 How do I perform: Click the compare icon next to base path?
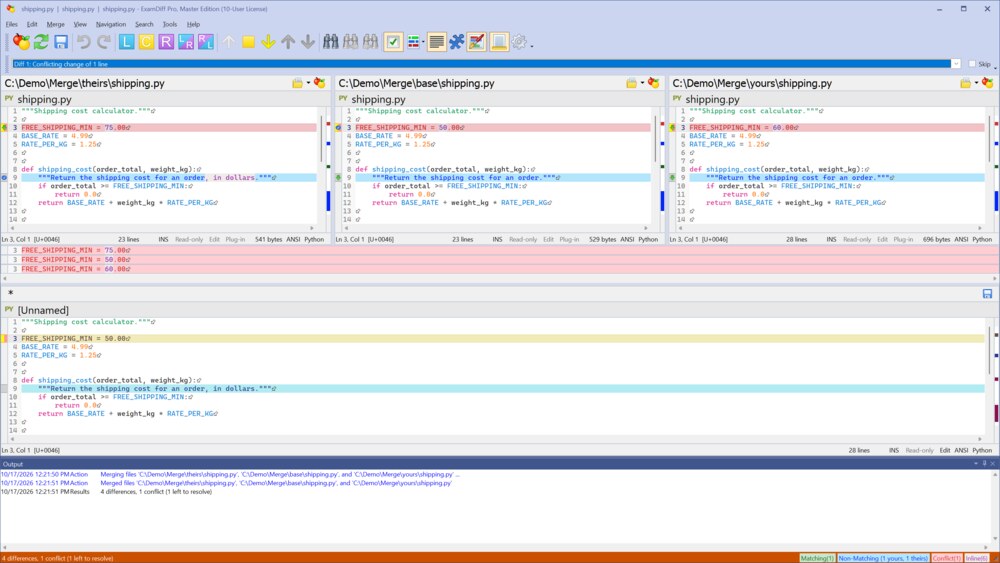[654, 83]
